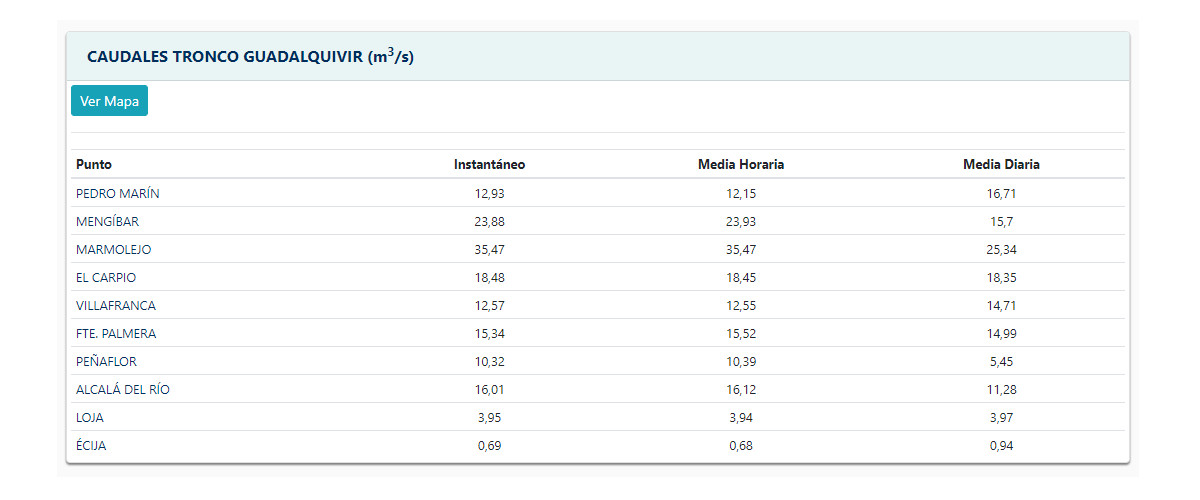Click the Media Diaria column header
This screenshot has height=500, width=1200.
[x=1001, y=164]
